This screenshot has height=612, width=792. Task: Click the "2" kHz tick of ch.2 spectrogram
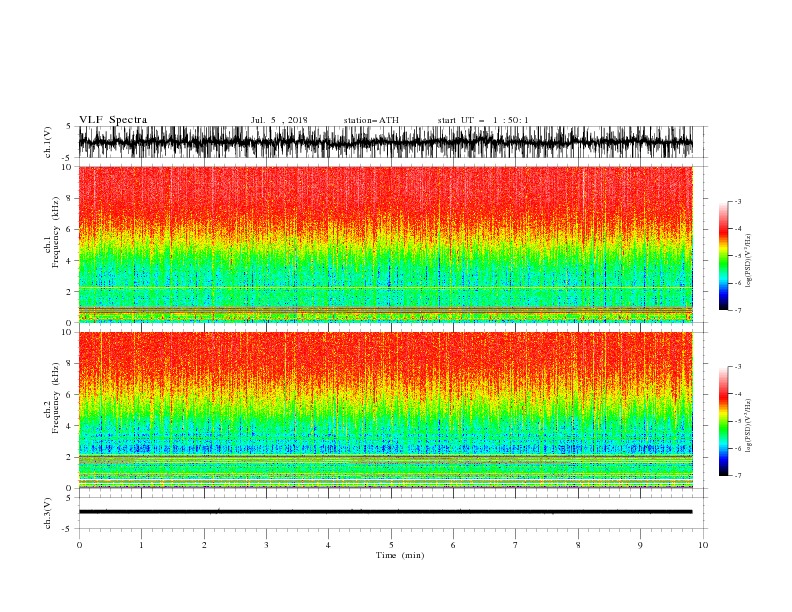[70, 457]
